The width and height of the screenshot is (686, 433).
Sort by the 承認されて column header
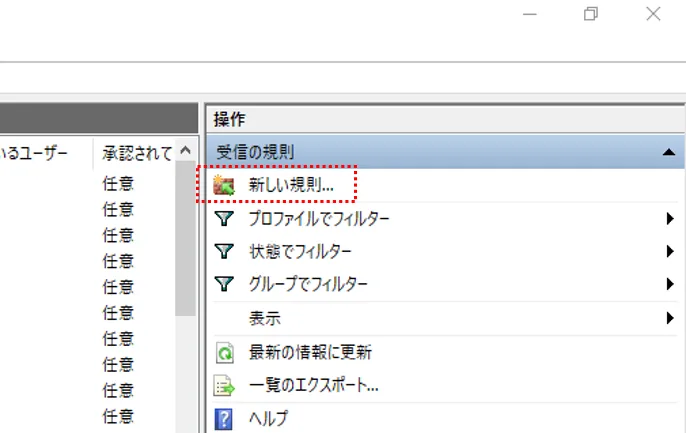135,152
